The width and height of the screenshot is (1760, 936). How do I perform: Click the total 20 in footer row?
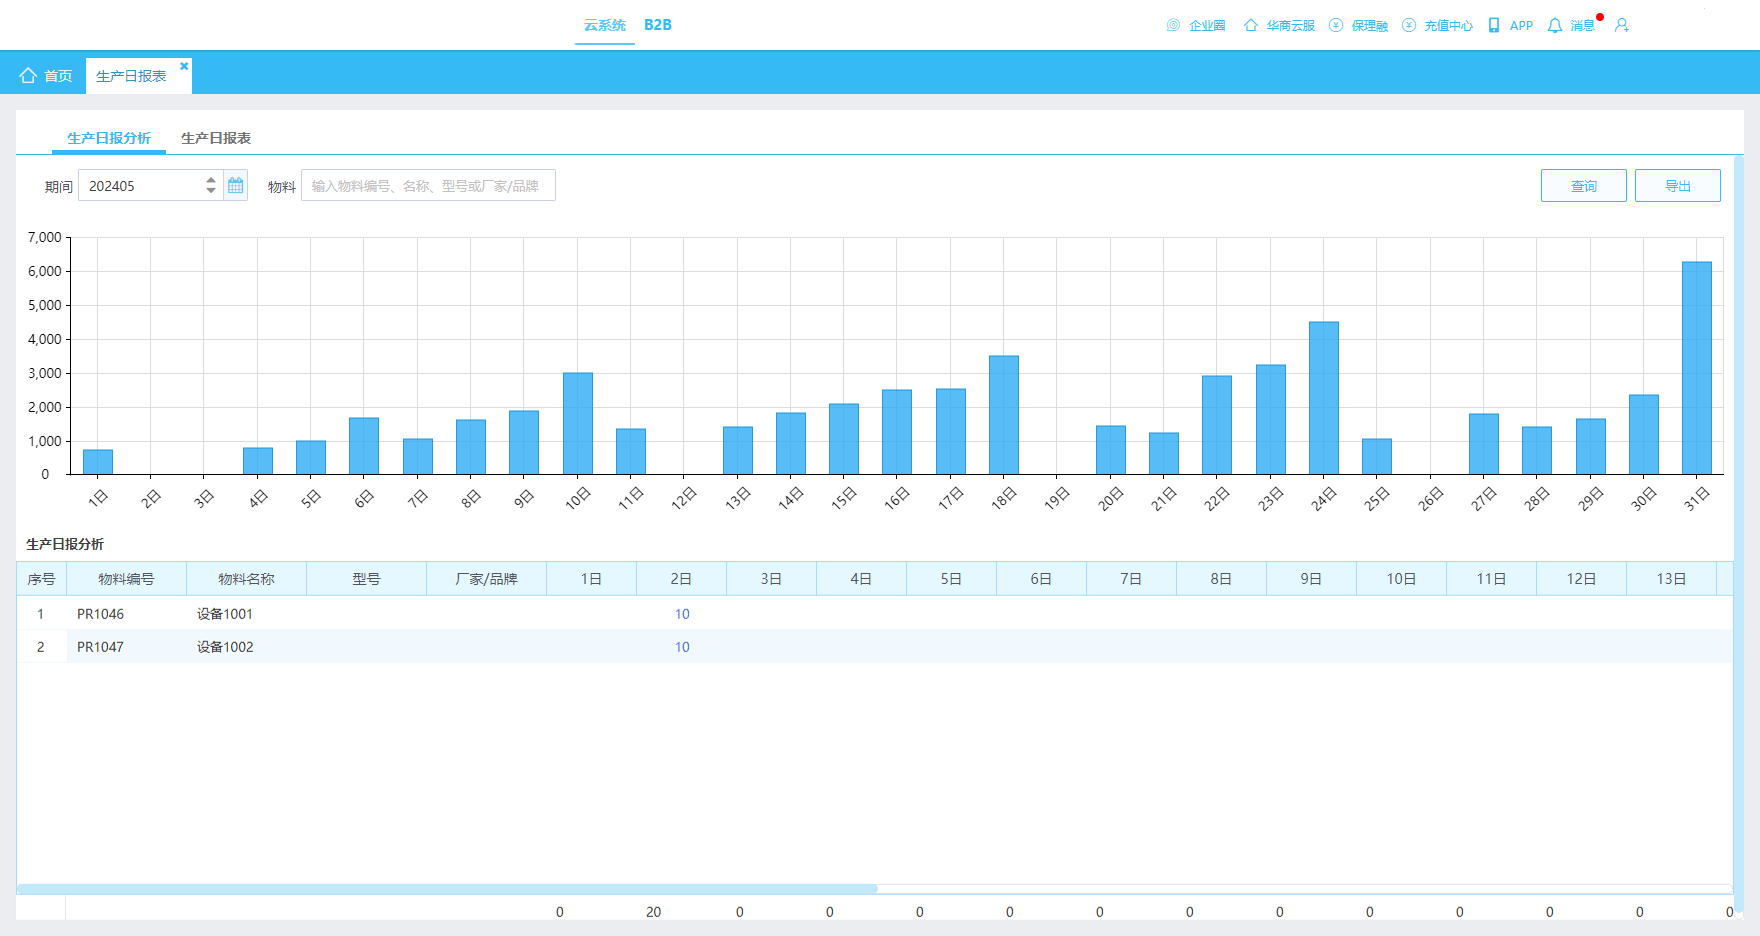(653, 912)
